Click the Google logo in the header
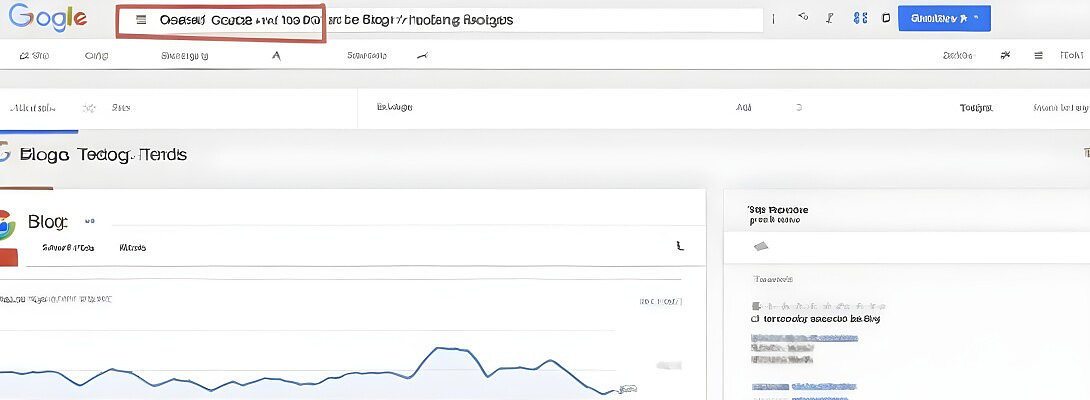The height and width of the screenshot is (400, 1090). (x=44, y=18)
